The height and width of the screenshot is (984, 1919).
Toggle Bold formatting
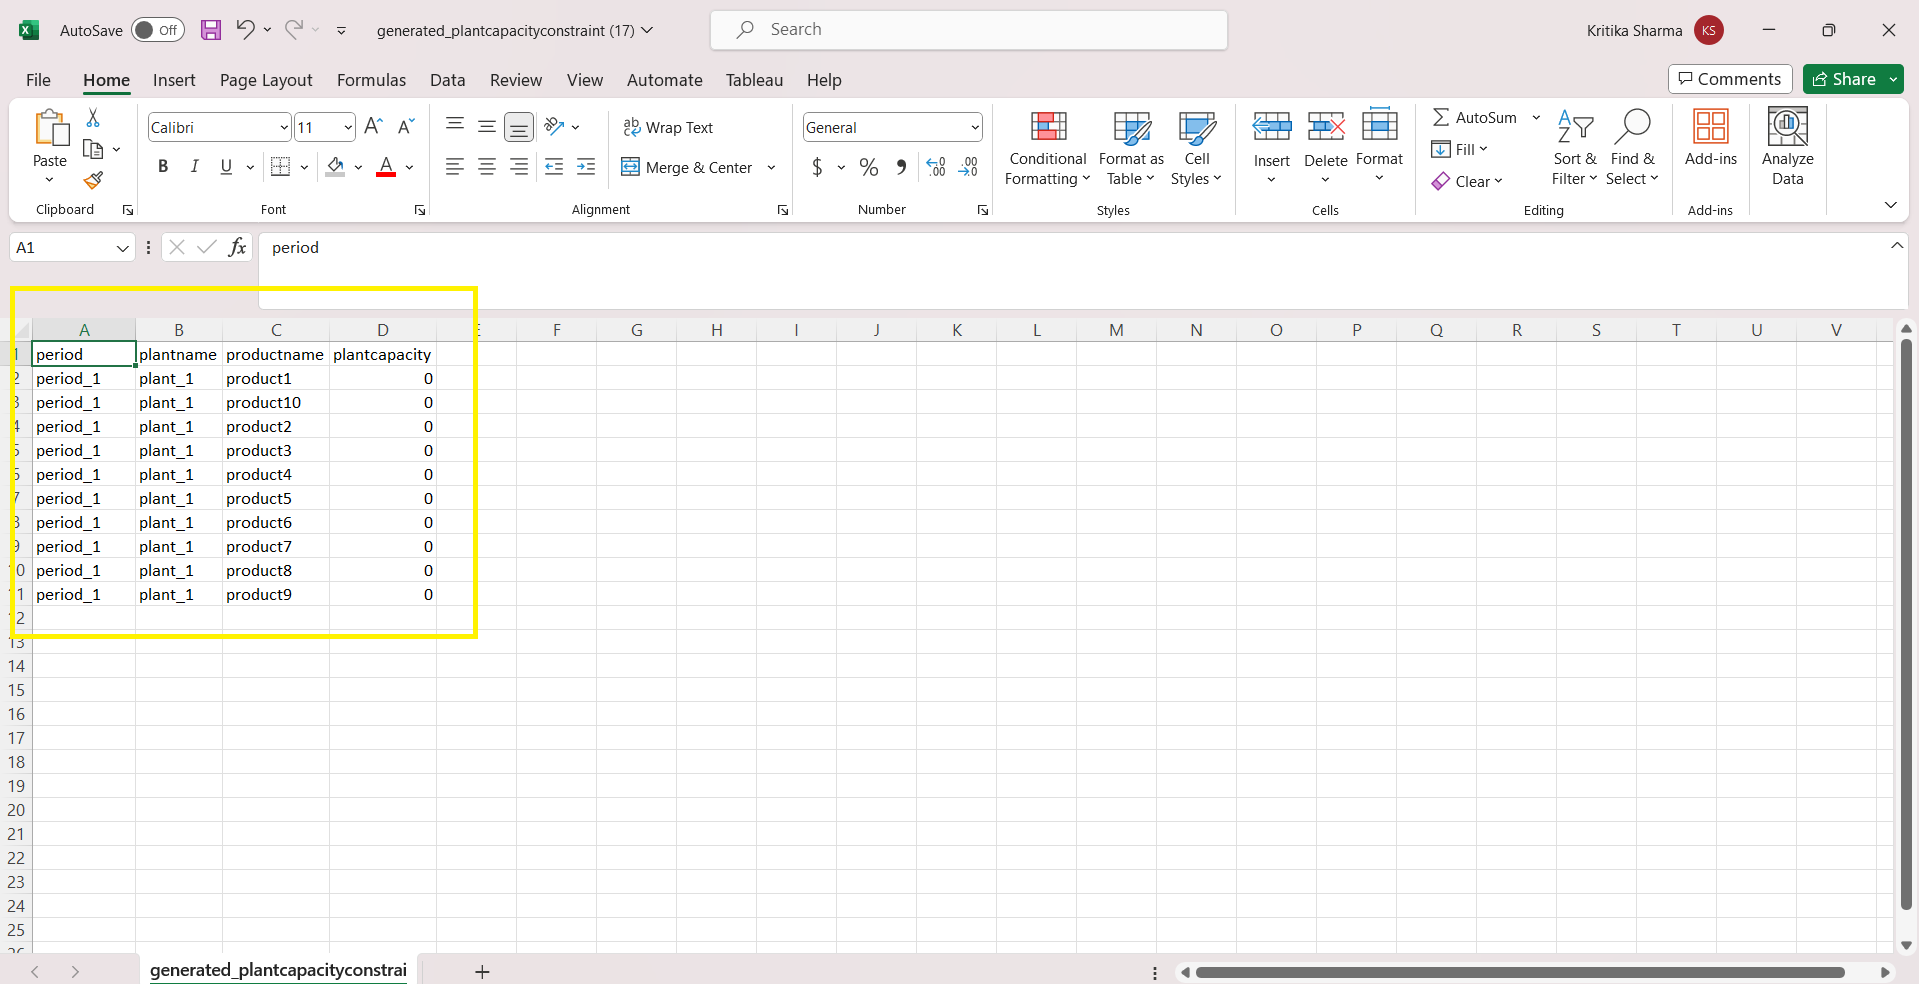[x=163, y=167]
